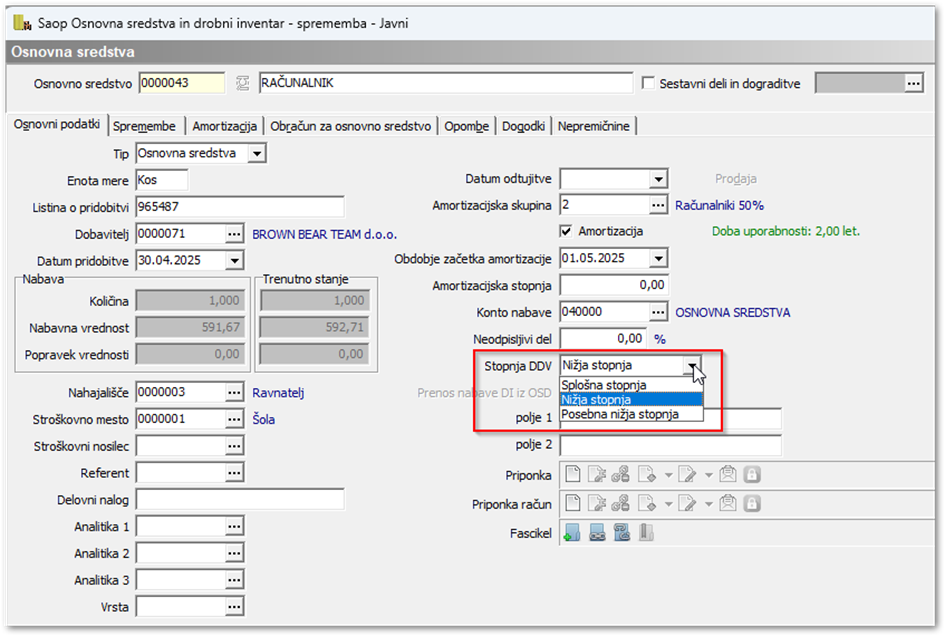This screenshot has width=945, height=636.
Task: Click into the Delovni nalog input field
Action: (240, 499)
